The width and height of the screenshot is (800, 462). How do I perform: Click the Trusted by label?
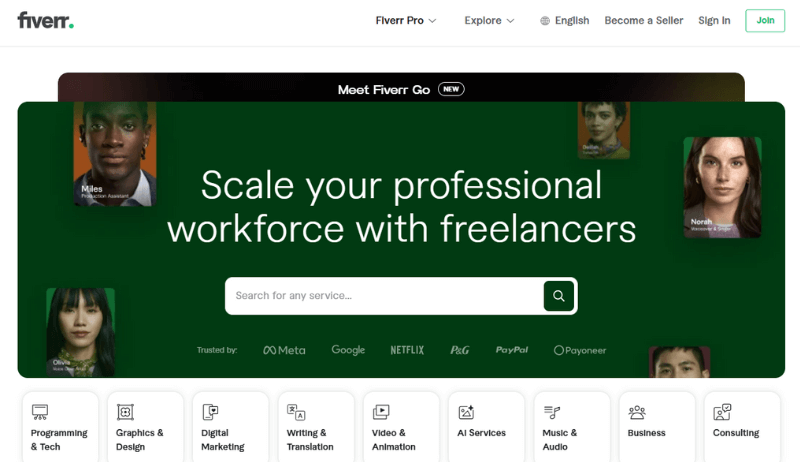pyautogui.click(x=217, y=350)
